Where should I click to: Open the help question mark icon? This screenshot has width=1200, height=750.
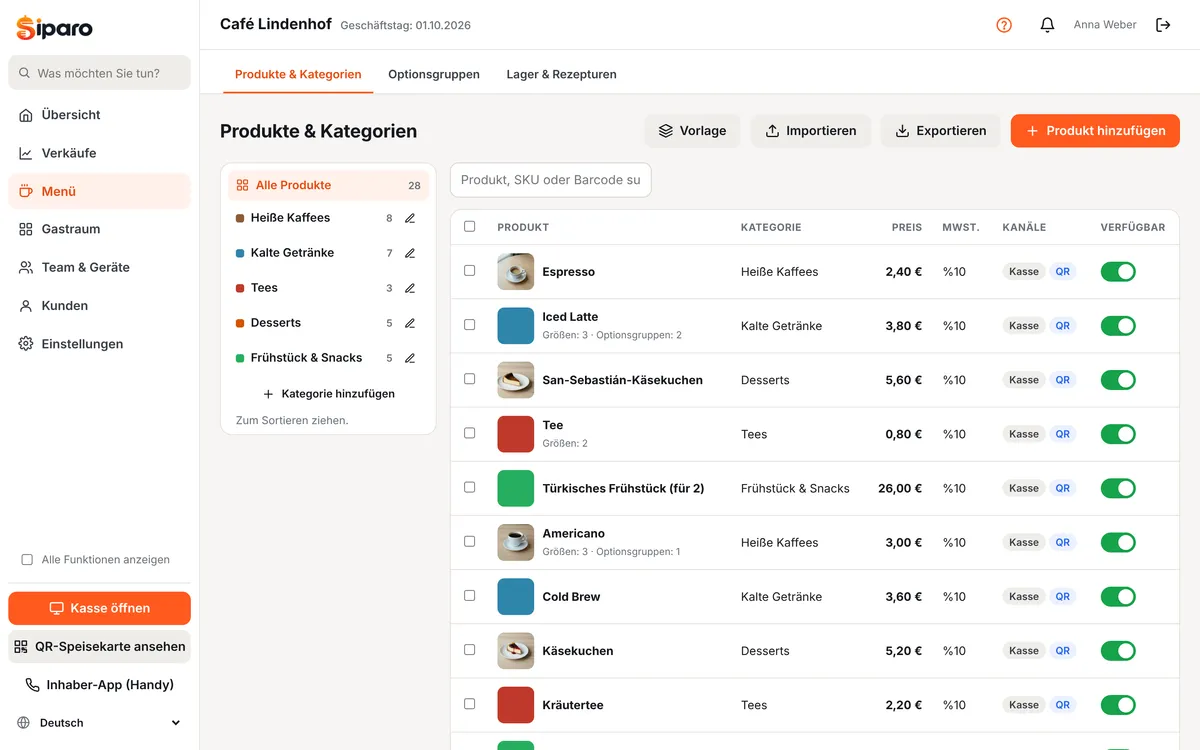point(1004,25)
